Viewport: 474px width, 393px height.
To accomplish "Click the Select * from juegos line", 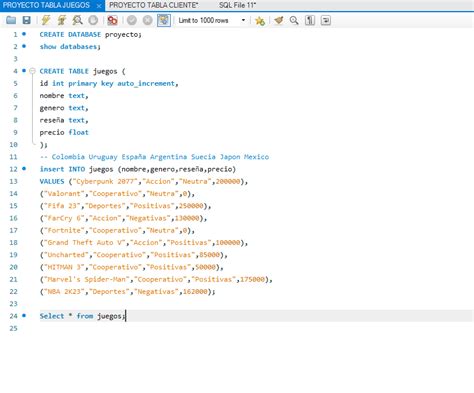I will (82, 316).
